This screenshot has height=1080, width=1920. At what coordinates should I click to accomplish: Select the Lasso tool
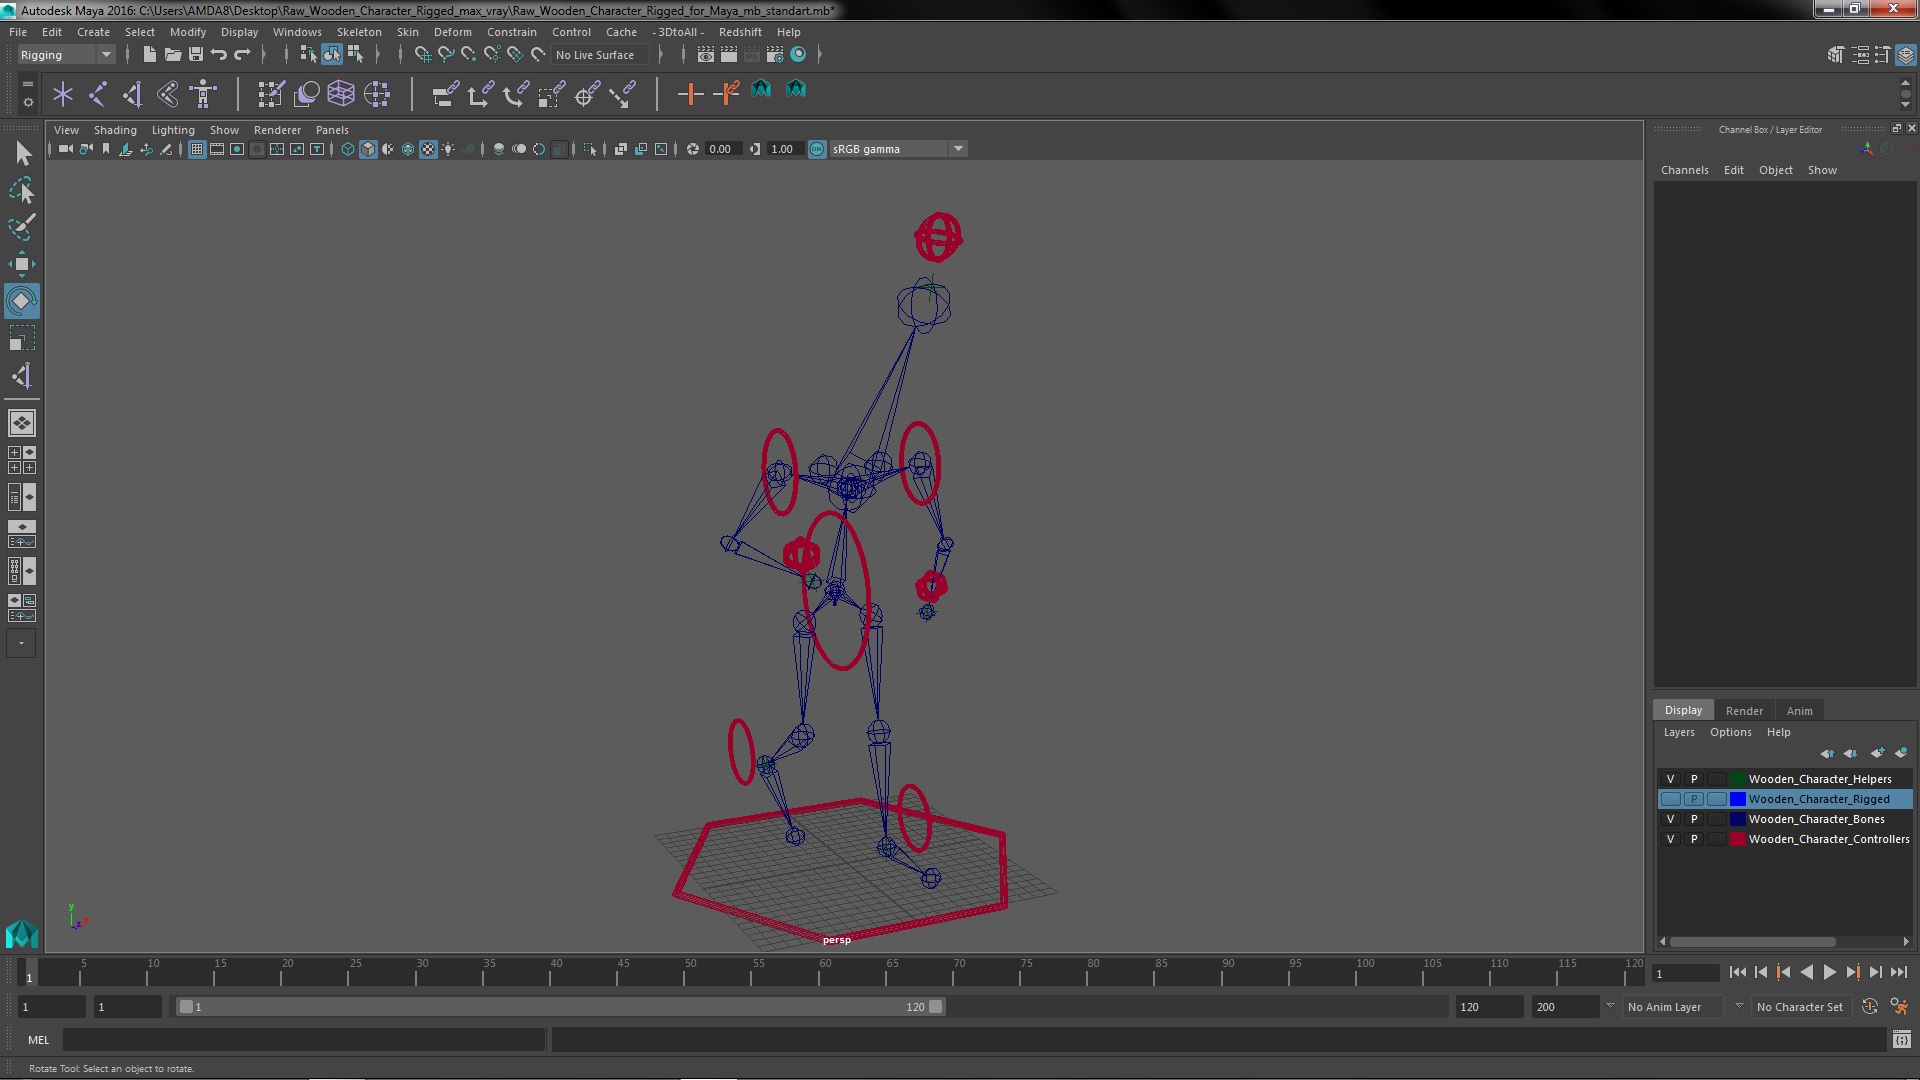[21, 190]
